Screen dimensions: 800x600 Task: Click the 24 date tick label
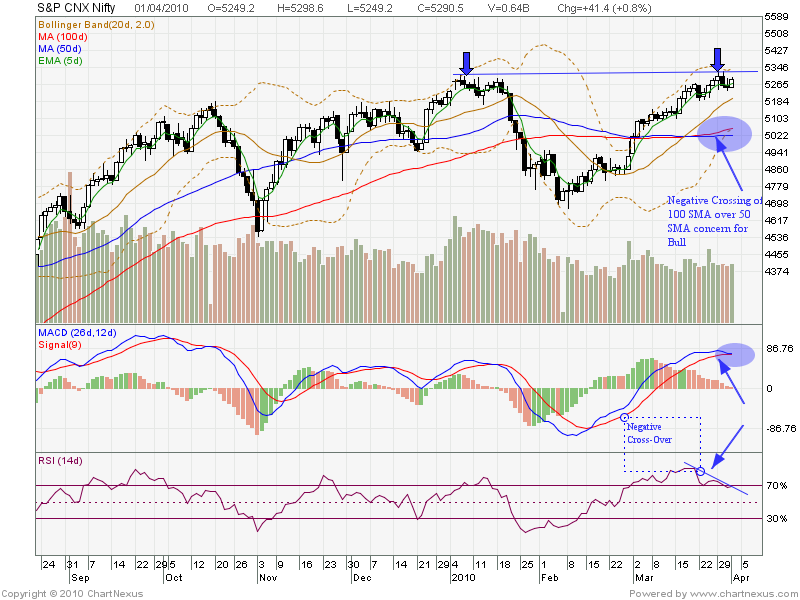(x=48, y=565)
